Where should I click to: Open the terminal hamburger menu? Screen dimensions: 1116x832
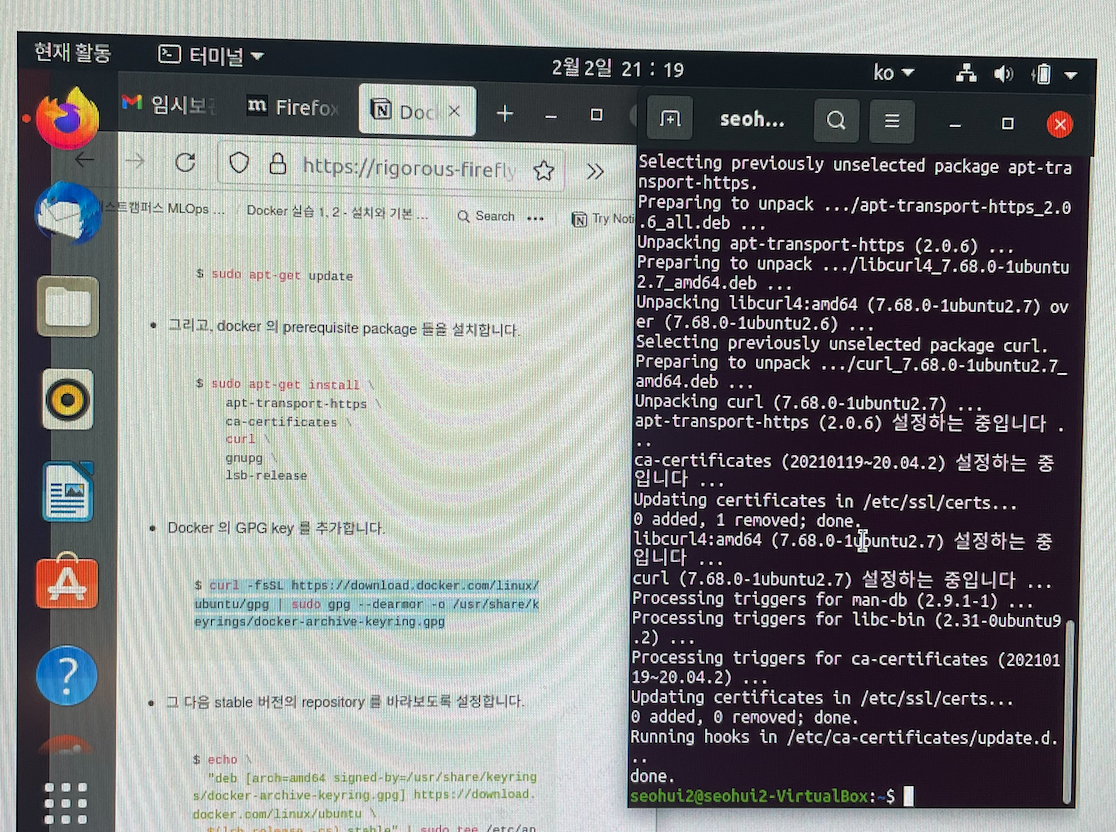click(892, 121)
